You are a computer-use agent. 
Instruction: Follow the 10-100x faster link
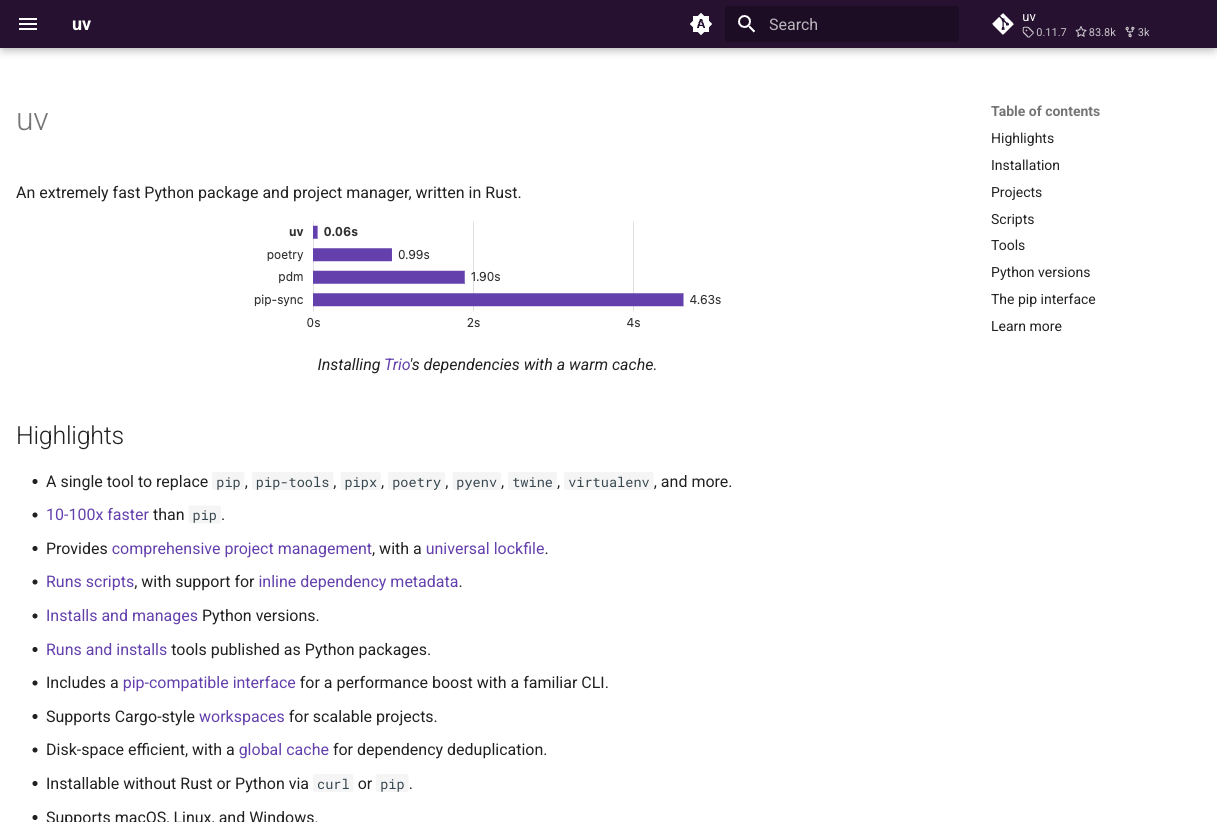pyautogui.click(x=97, y=515)
